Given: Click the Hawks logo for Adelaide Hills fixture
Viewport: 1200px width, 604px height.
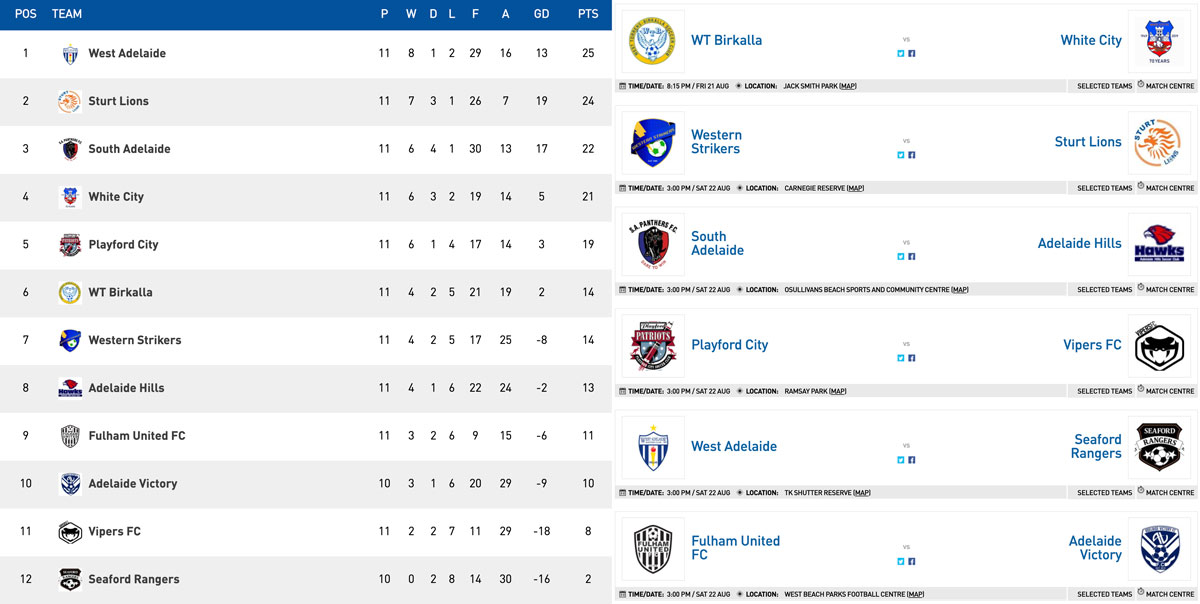Looking at the screenshot, I should tap(1158, 244).
